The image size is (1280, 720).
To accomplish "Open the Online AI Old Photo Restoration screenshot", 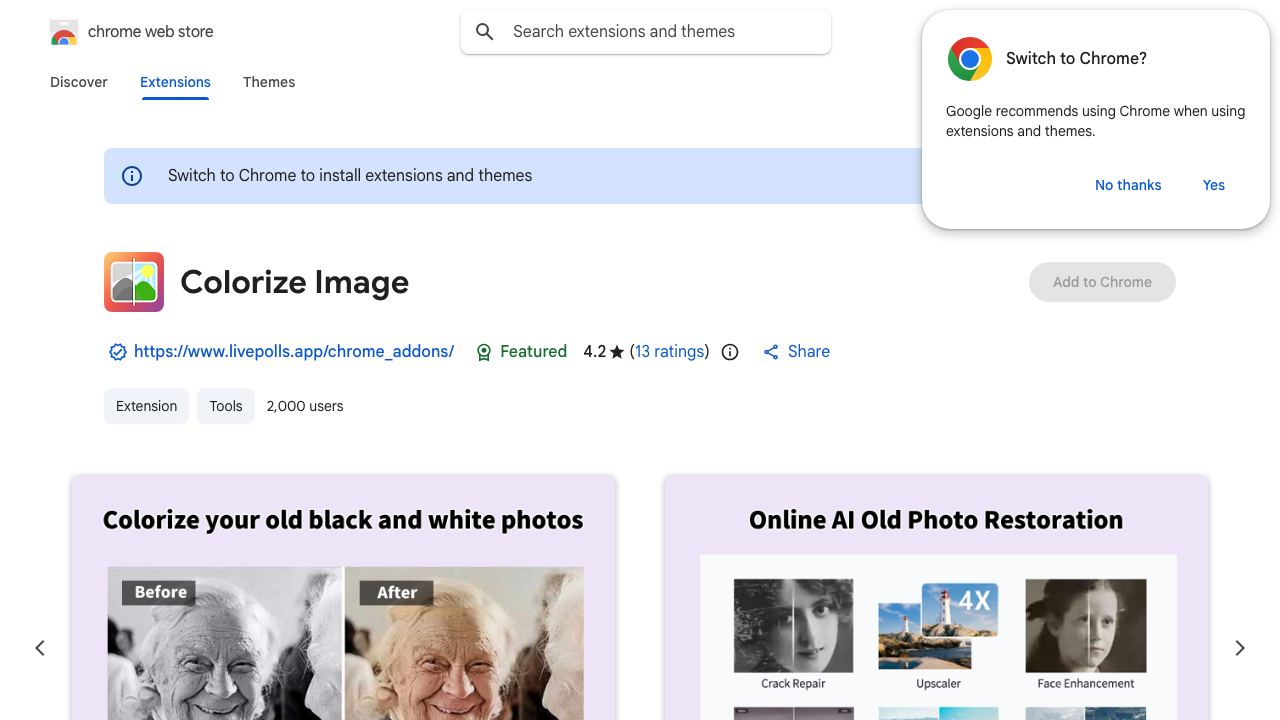I will [936, 598].
